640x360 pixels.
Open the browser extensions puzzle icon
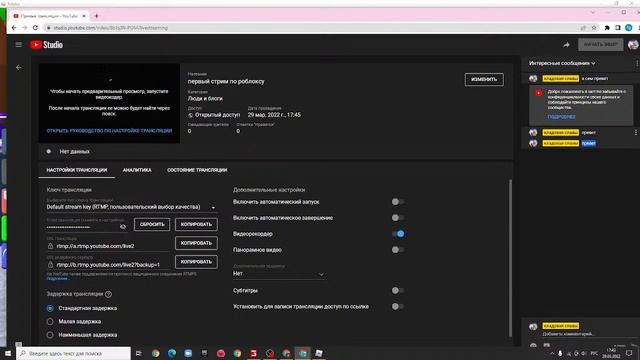click(607, 28)
